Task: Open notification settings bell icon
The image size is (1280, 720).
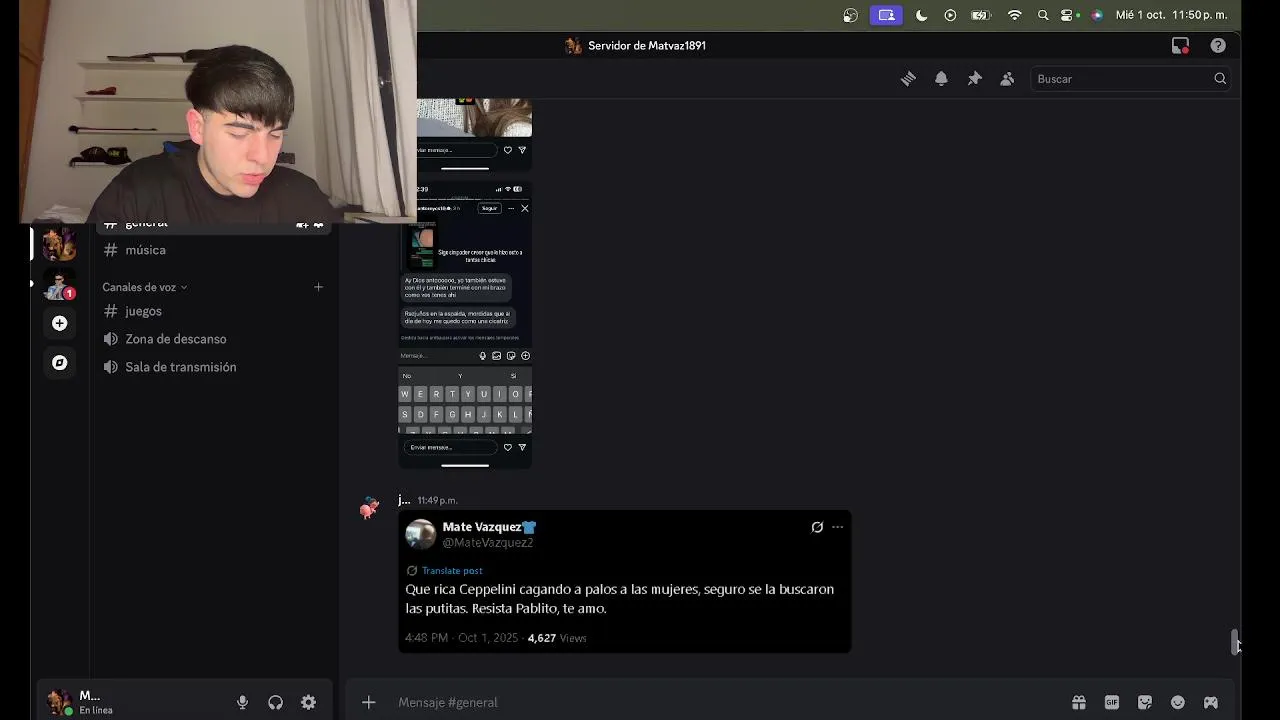Action: pos(941,79)
